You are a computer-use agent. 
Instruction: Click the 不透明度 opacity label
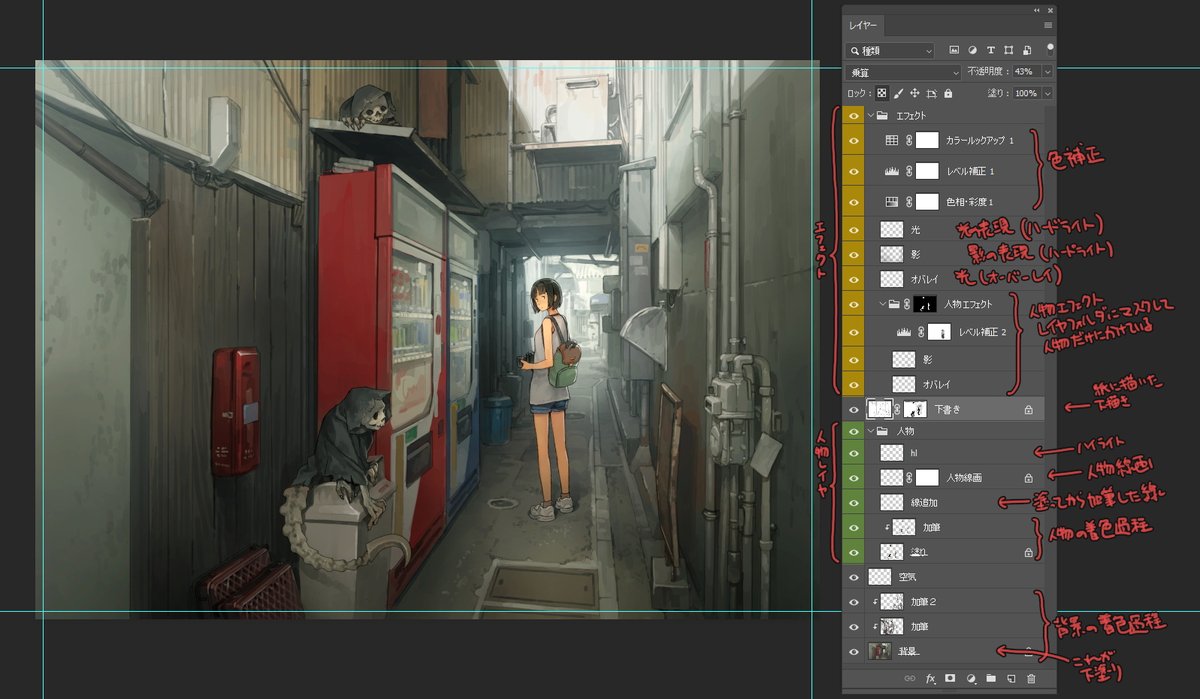point(987,72)
